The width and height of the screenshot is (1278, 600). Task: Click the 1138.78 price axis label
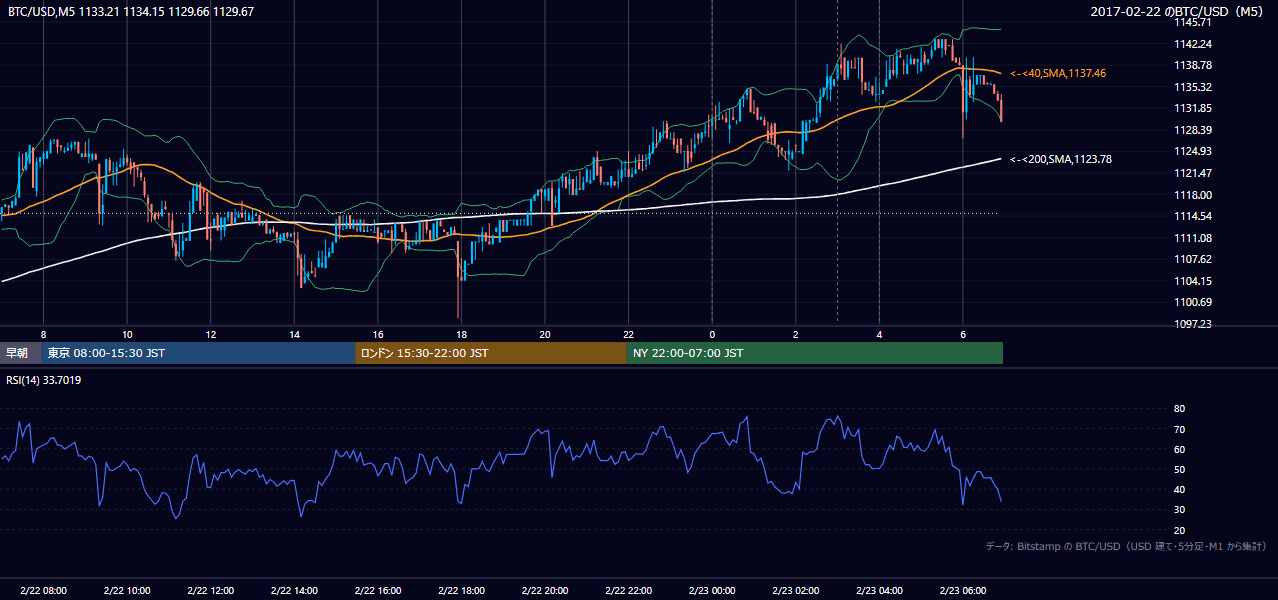coord(1194,65)
